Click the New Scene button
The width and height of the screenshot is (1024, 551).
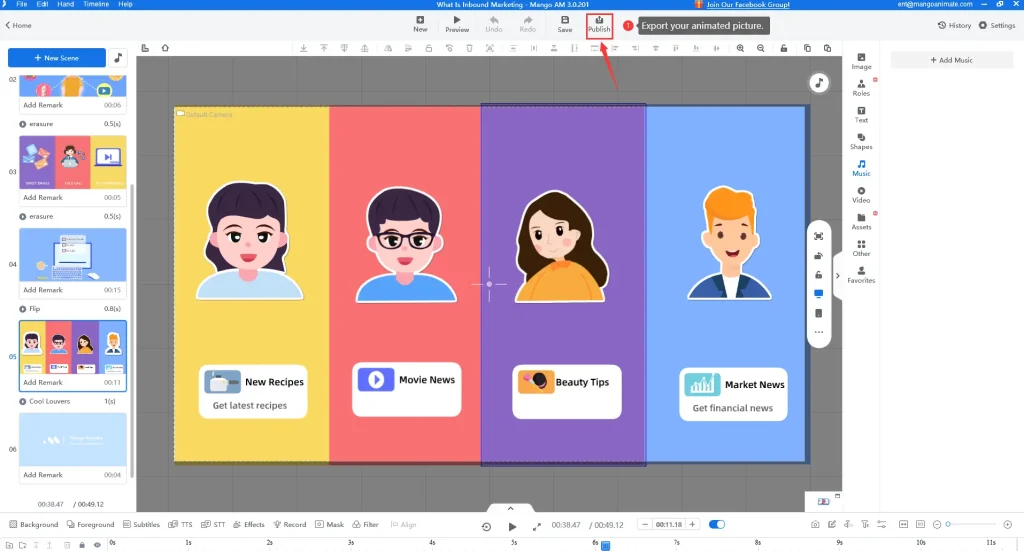coord(57,58)
